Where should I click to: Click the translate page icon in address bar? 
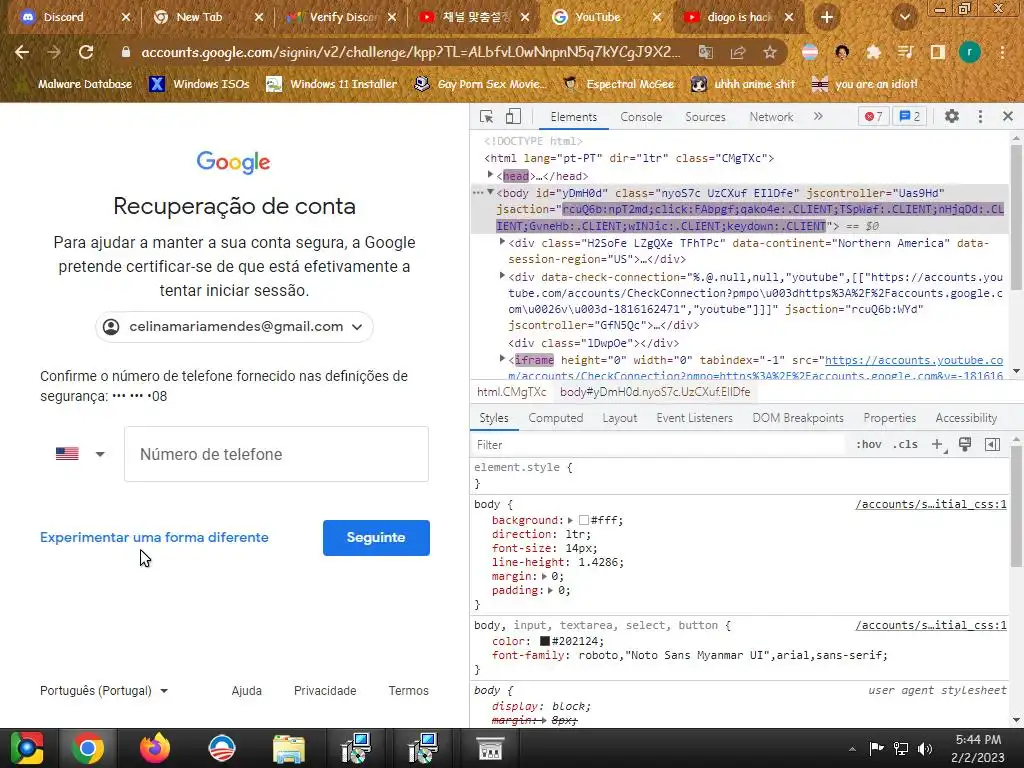click(x=706, y=52)
